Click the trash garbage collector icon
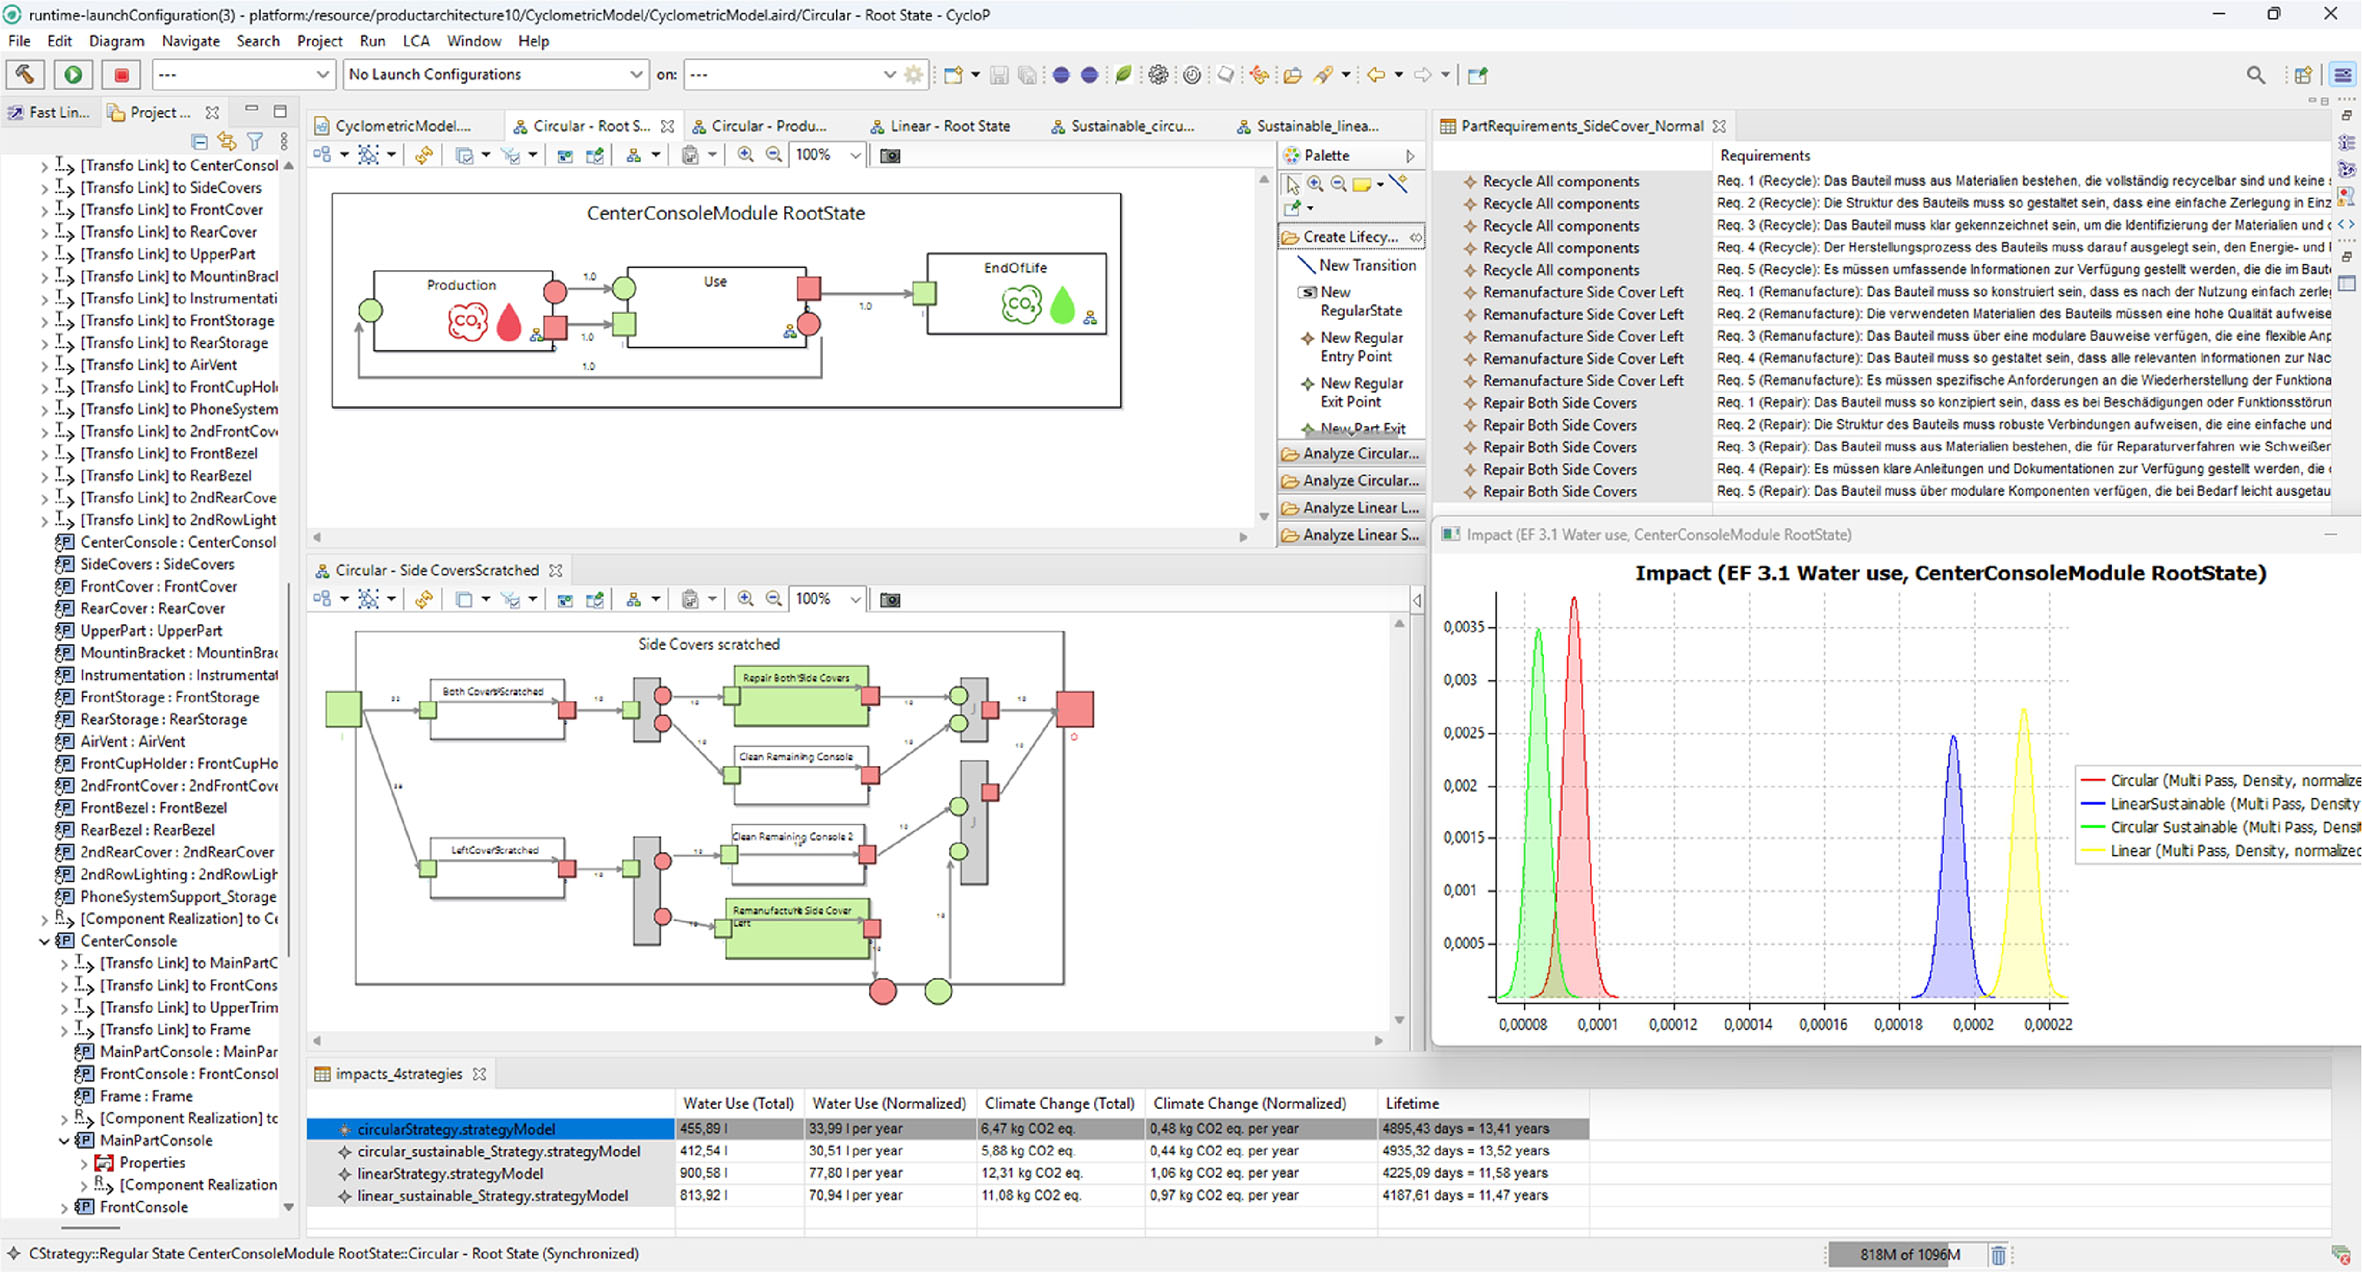 point(1997,1255)
